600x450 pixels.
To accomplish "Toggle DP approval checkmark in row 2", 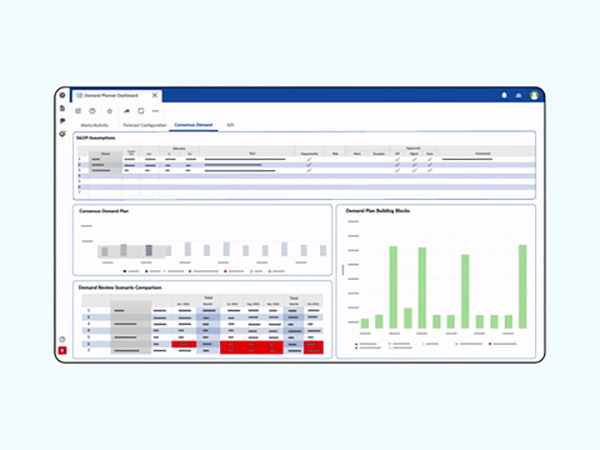I will tap(397, 165).
